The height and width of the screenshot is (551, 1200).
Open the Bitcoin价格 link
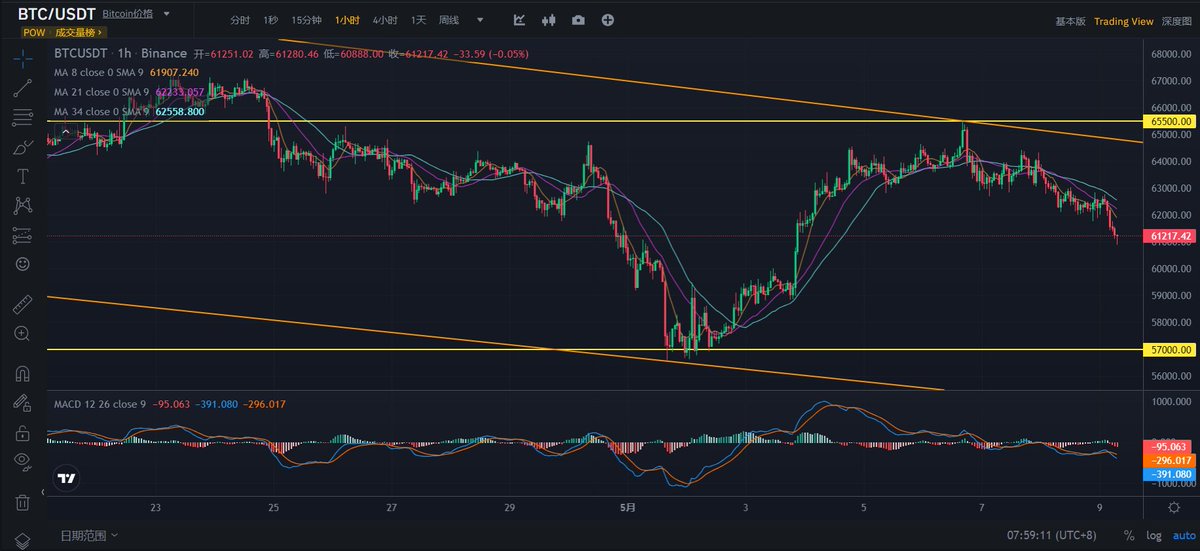[127, 15]
